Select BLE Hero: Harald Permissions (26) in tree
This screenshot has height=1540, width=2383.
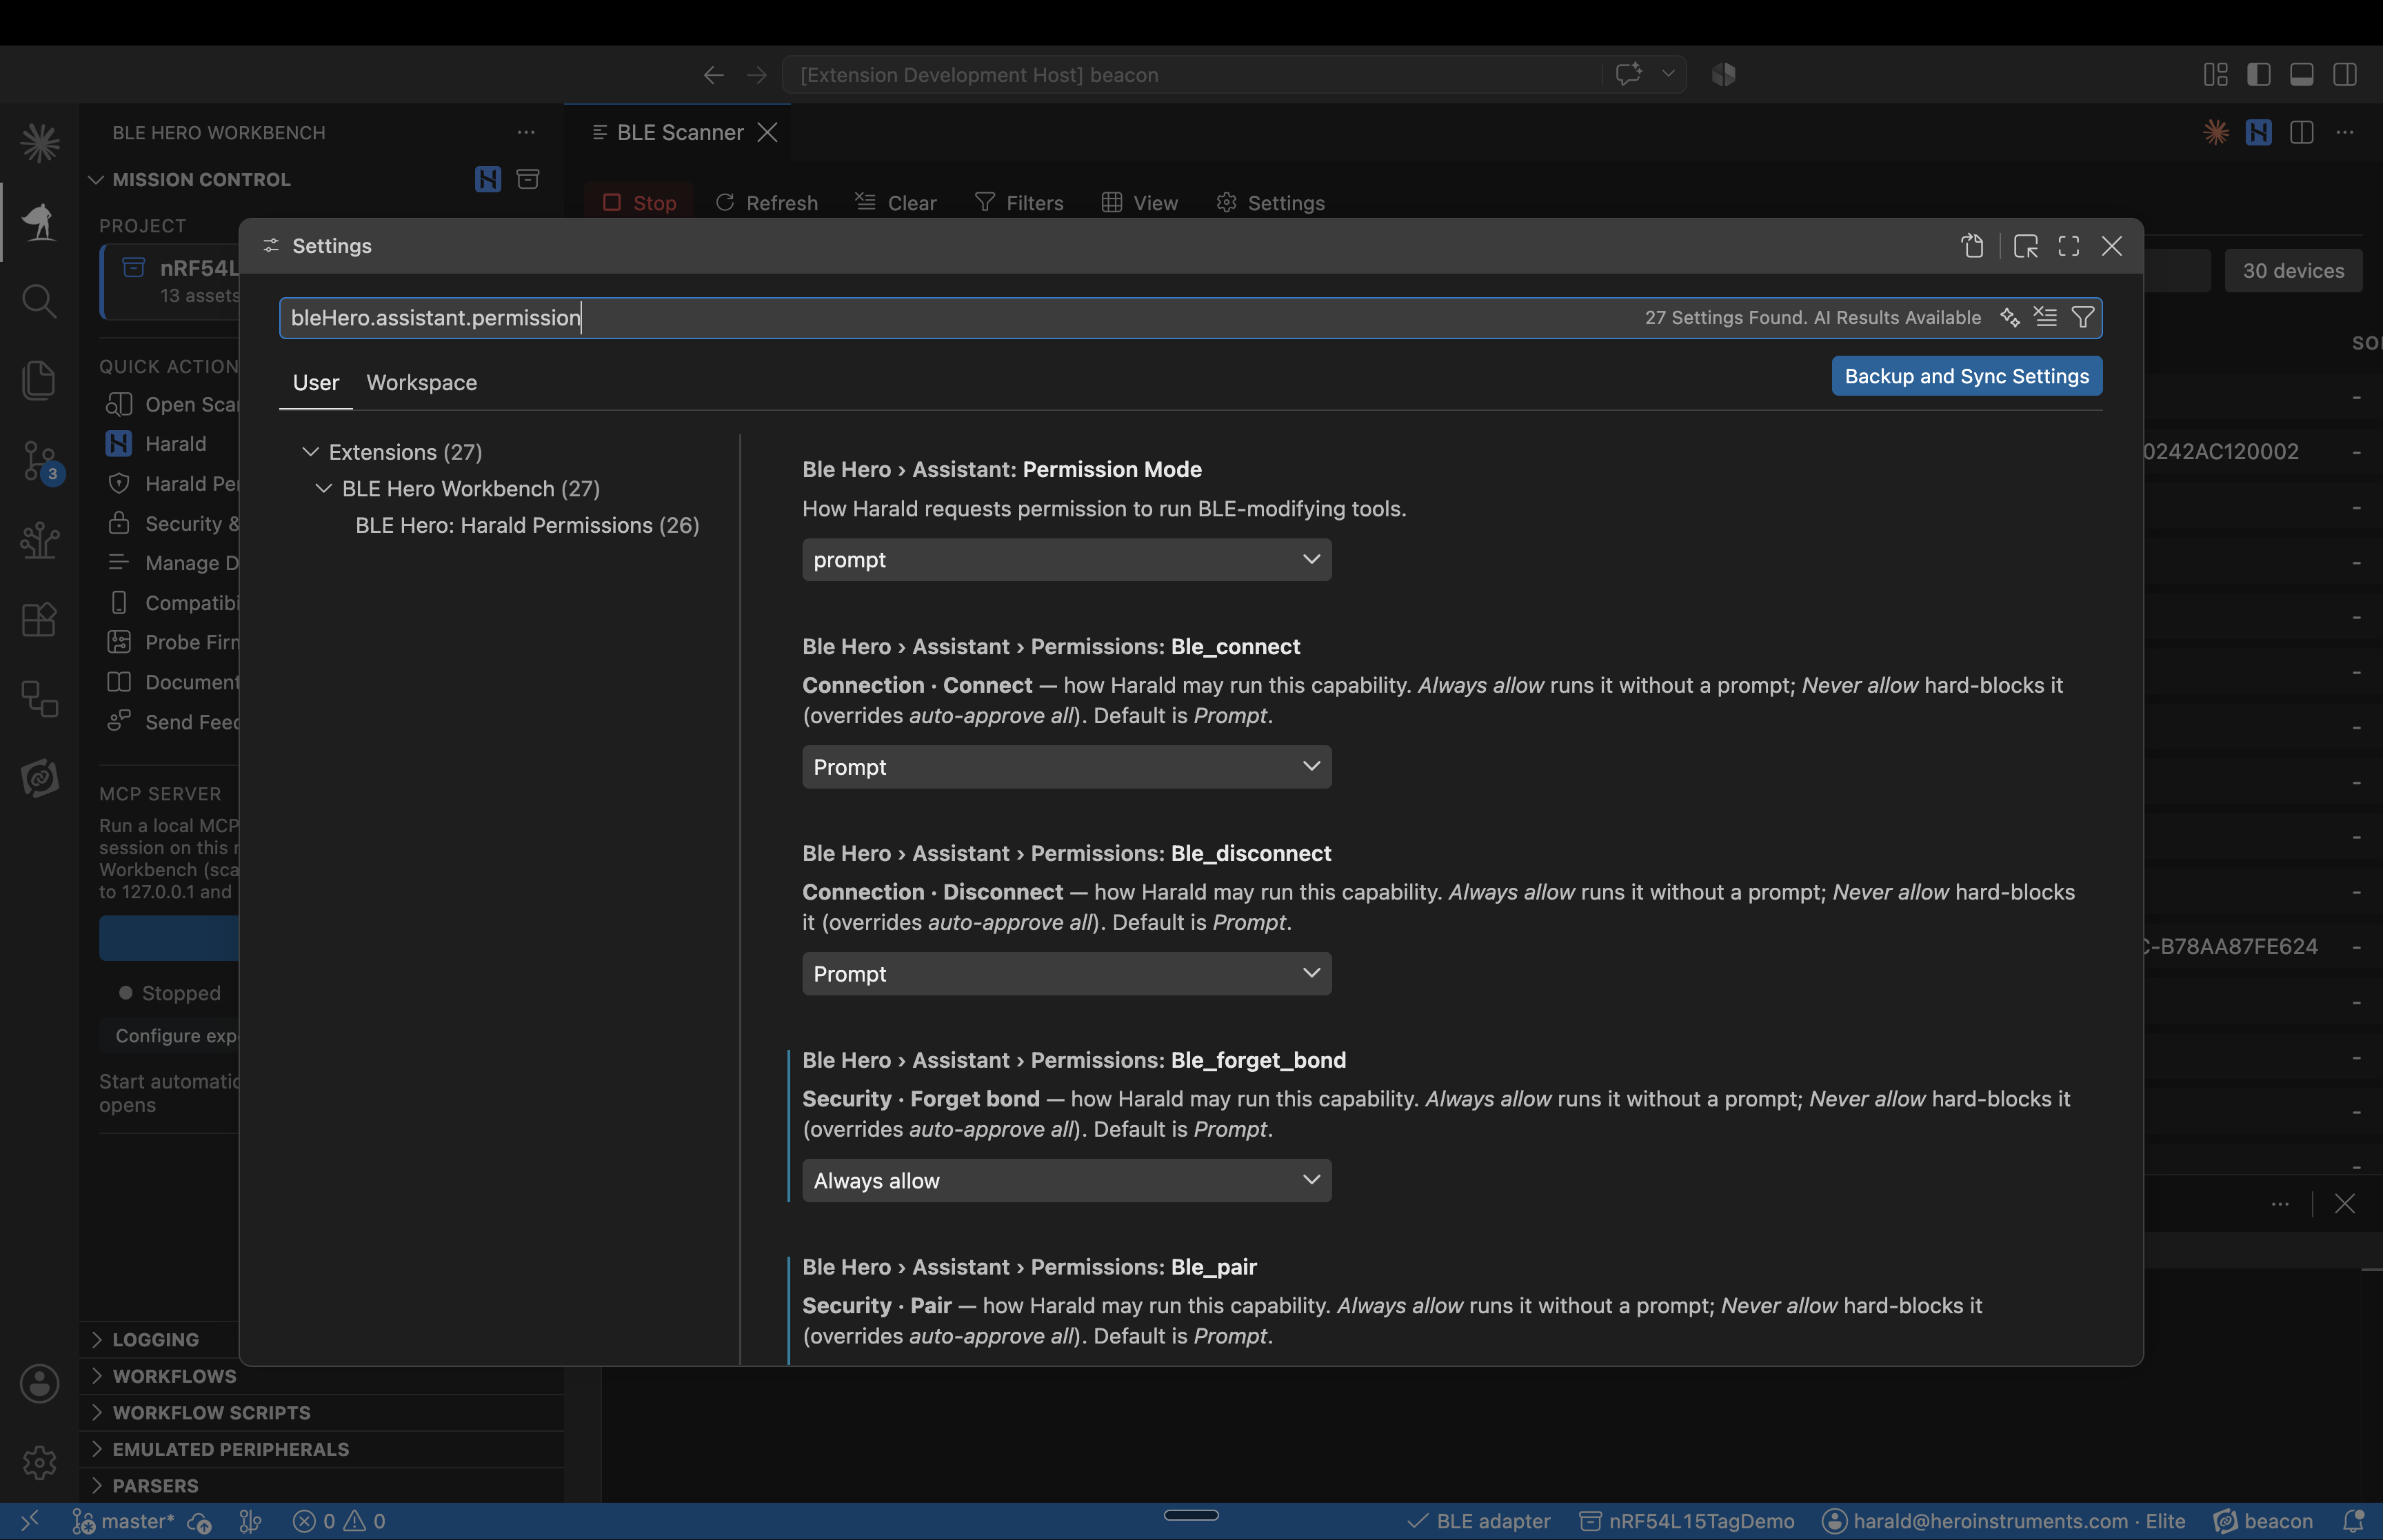tap(527, 526)
